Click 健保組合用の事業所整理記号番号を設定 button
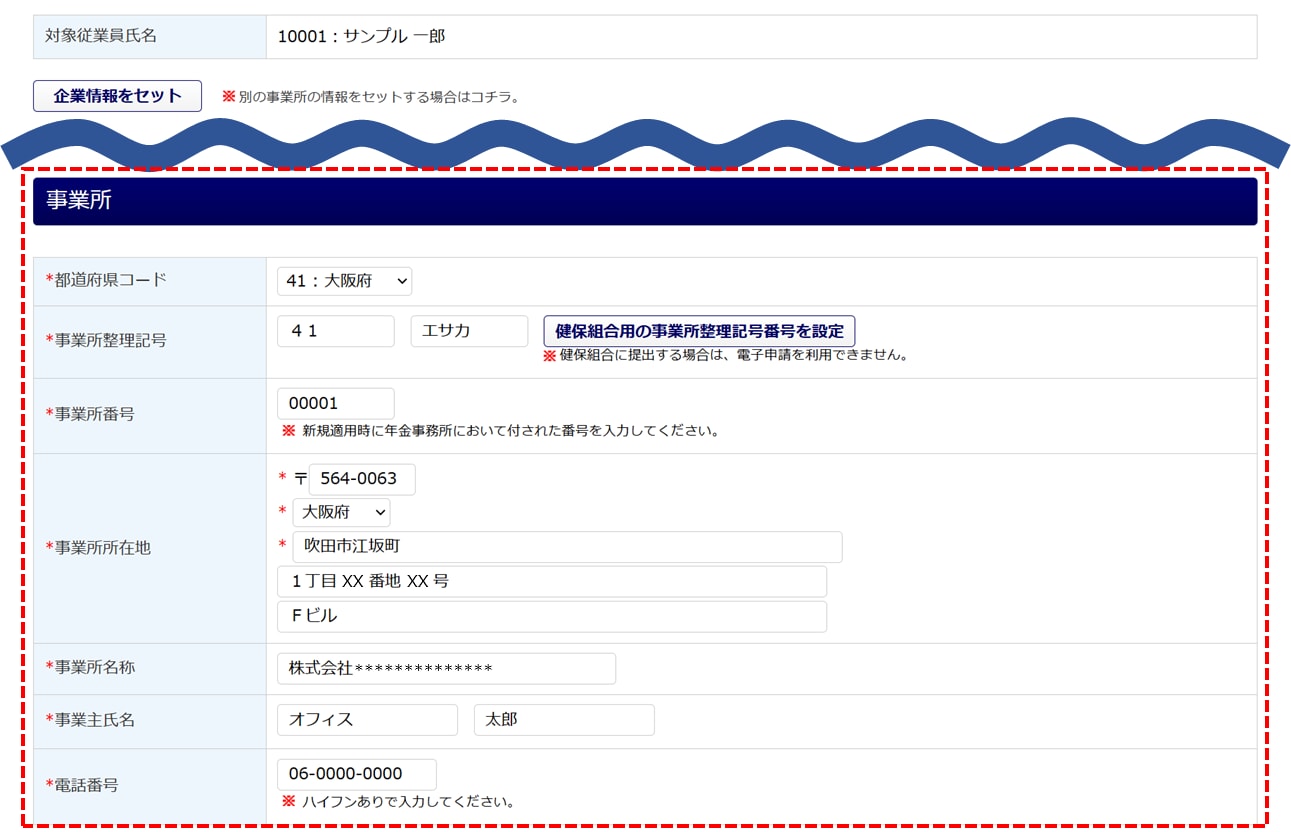The width and height of the screenshot is (1291, 832). click(699, 331)
